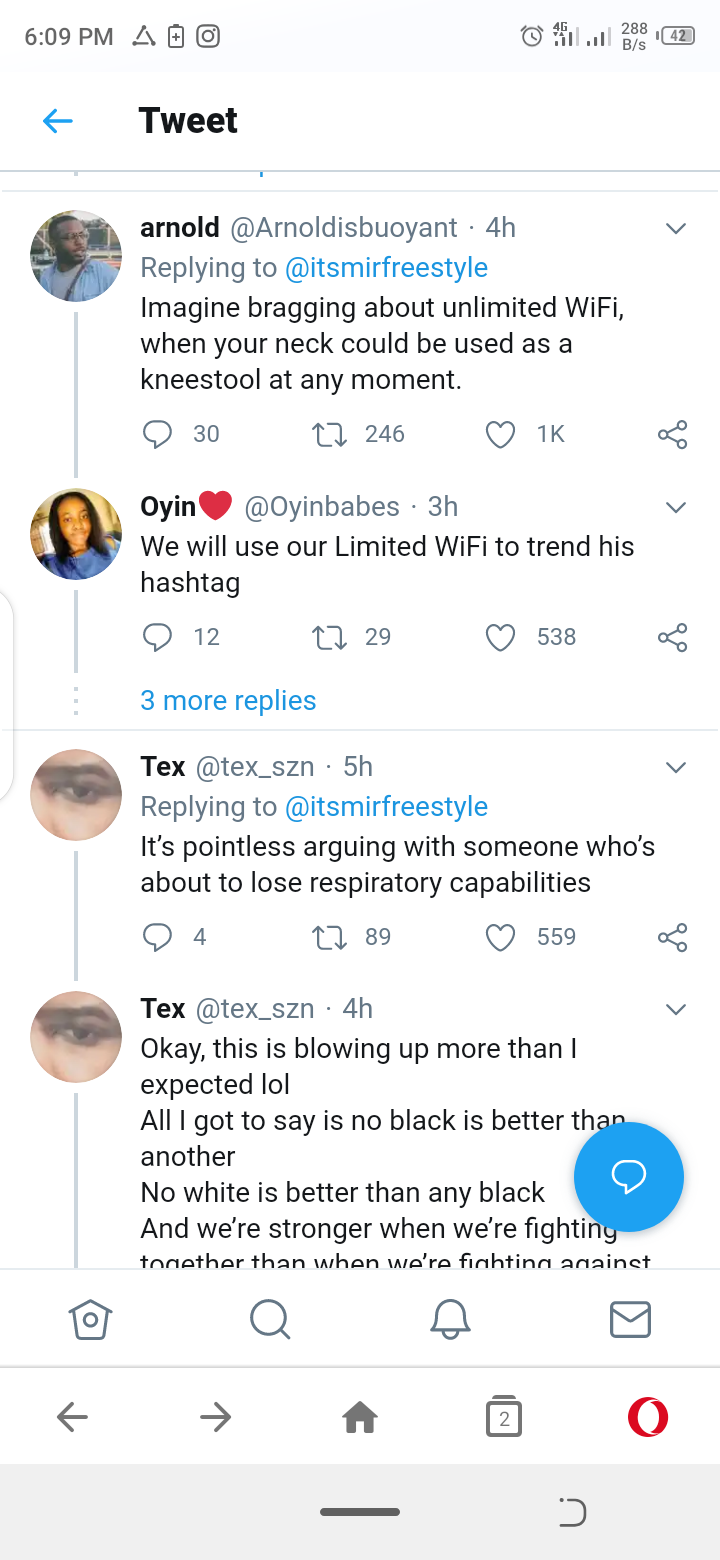Open the Twitter Search tab
Screen dimensions: 720x1560
pos(270,1319)
